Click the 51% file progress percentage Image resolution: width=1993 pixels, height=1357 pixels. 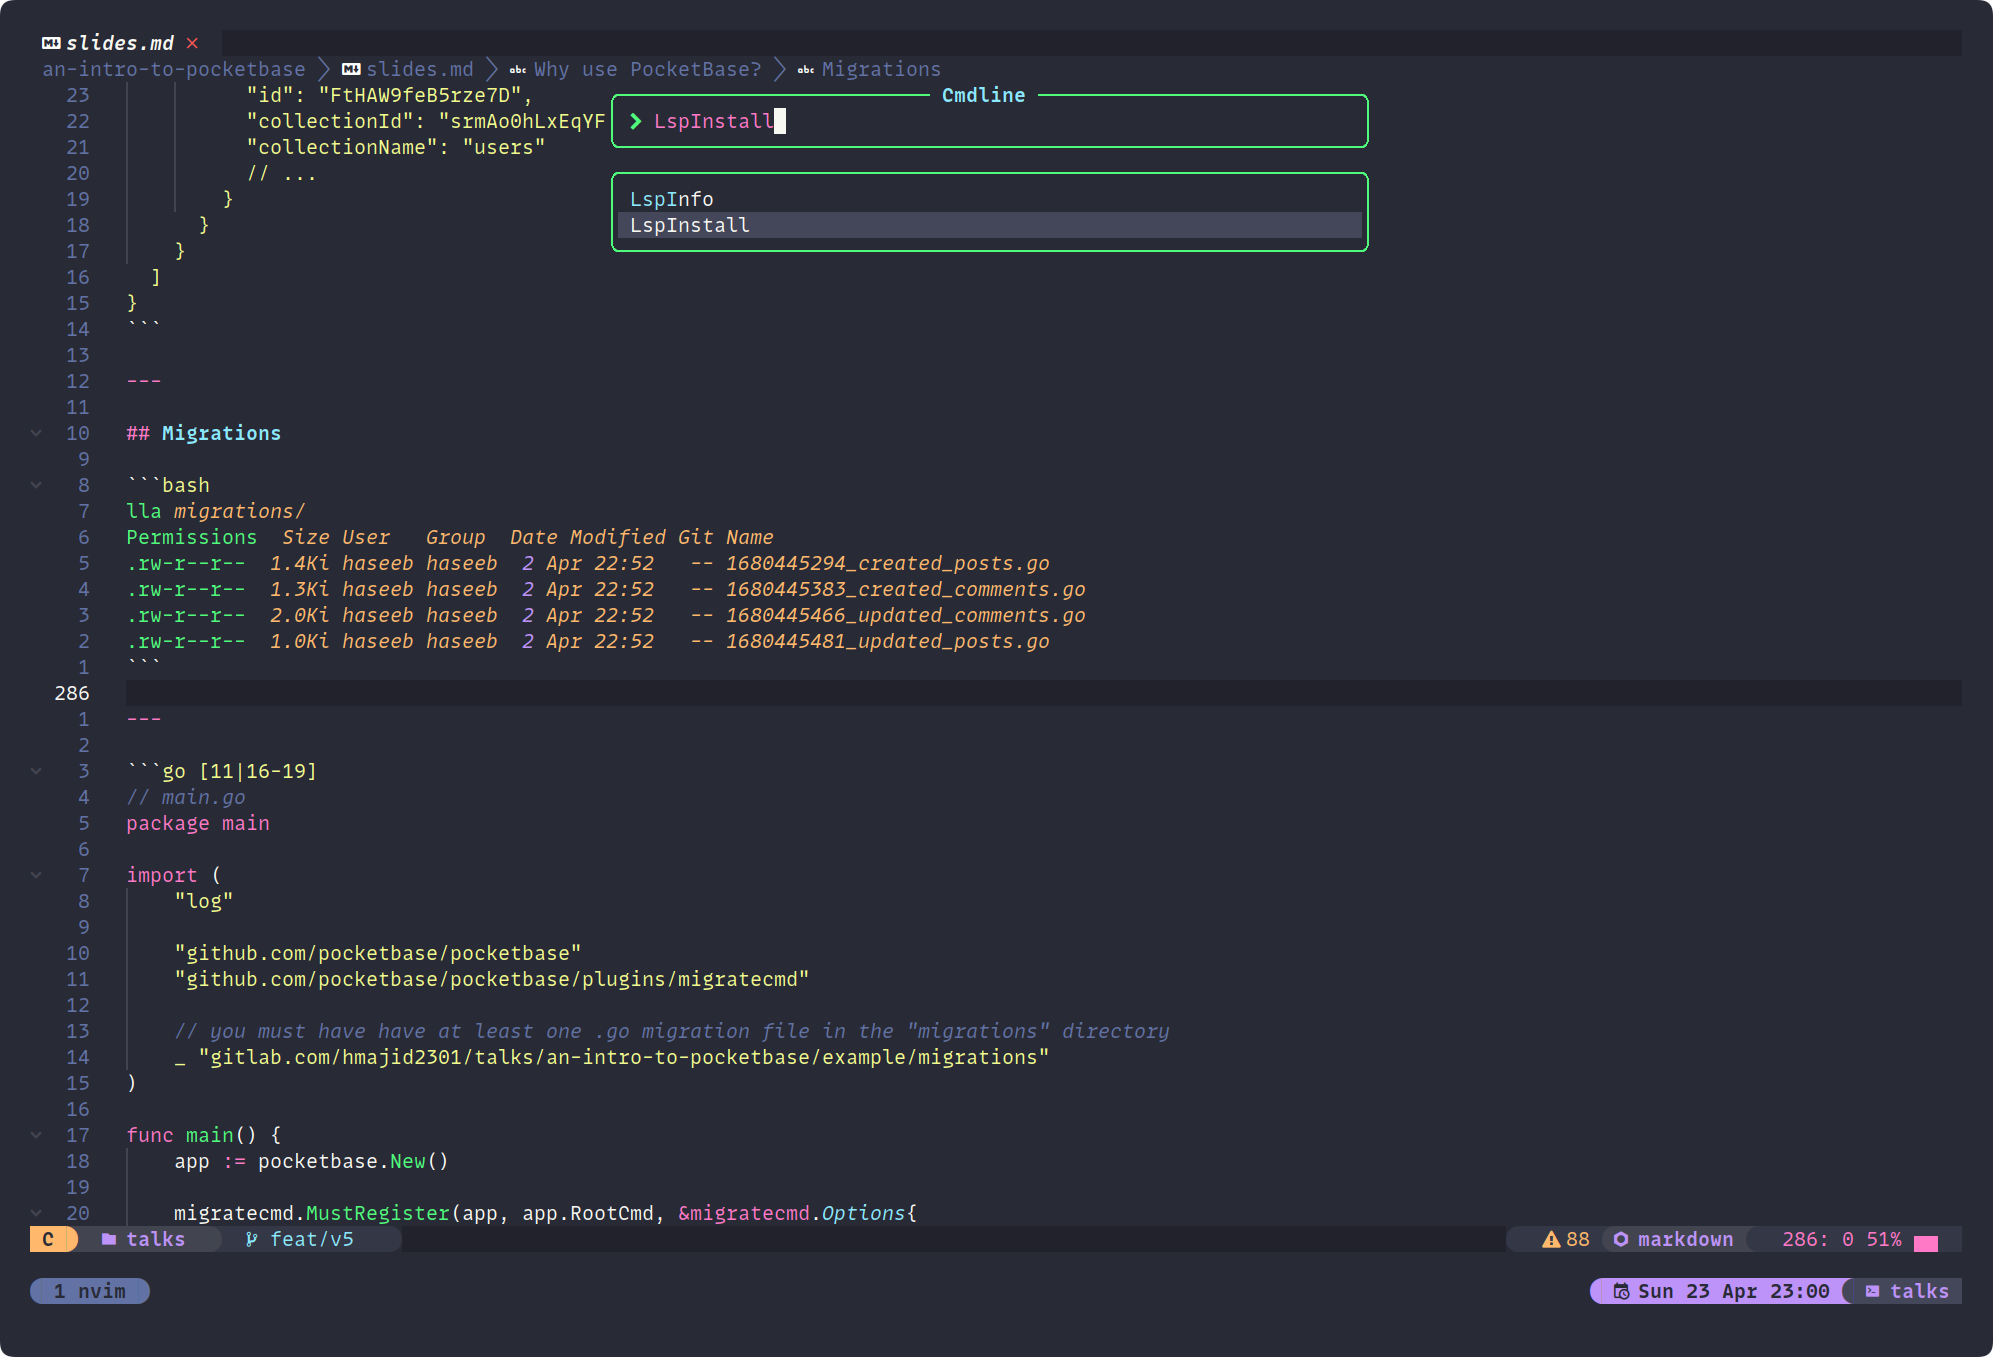point(1884,1239)
